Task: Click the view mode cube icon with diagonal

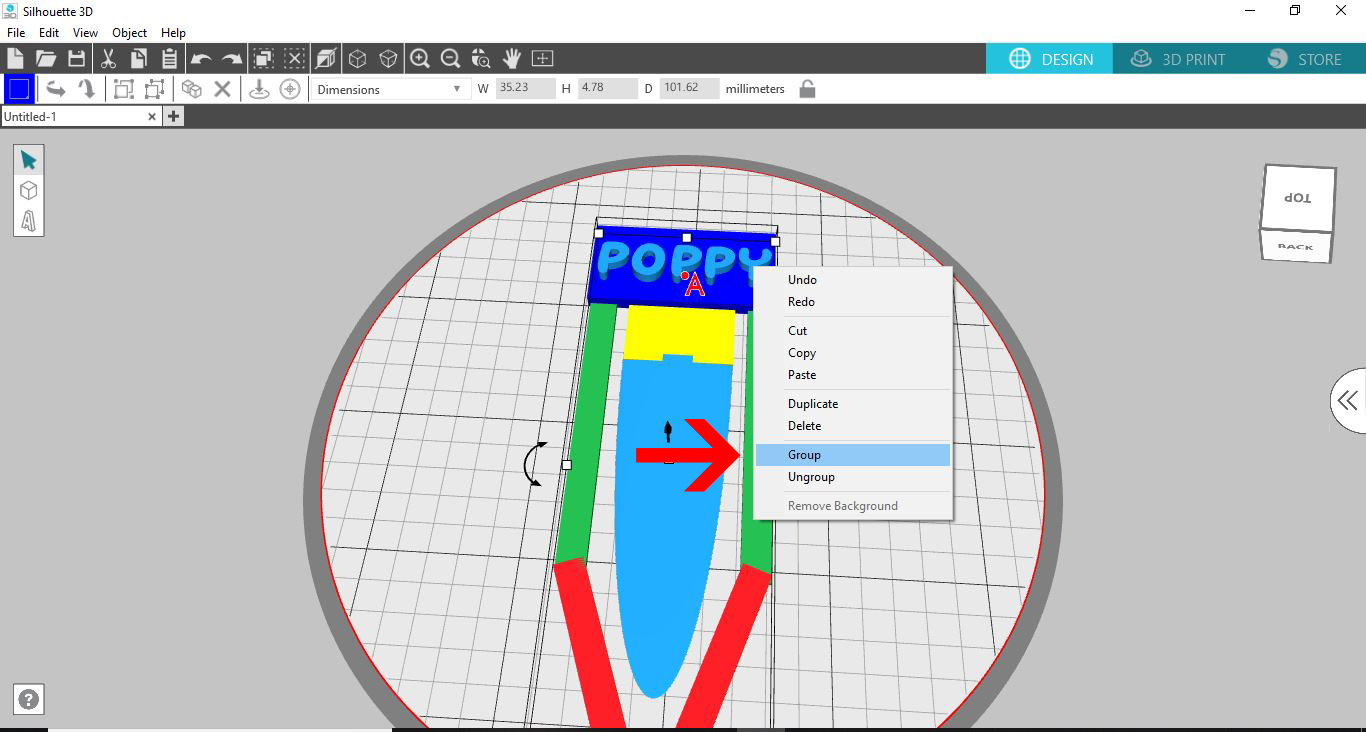Action: 326,58
